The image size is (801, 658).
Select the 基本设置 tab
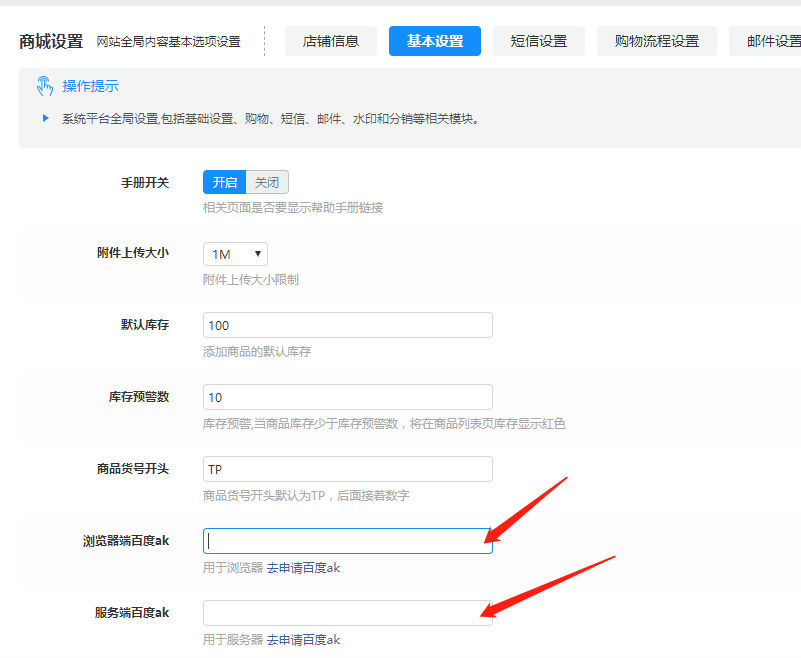435,41
